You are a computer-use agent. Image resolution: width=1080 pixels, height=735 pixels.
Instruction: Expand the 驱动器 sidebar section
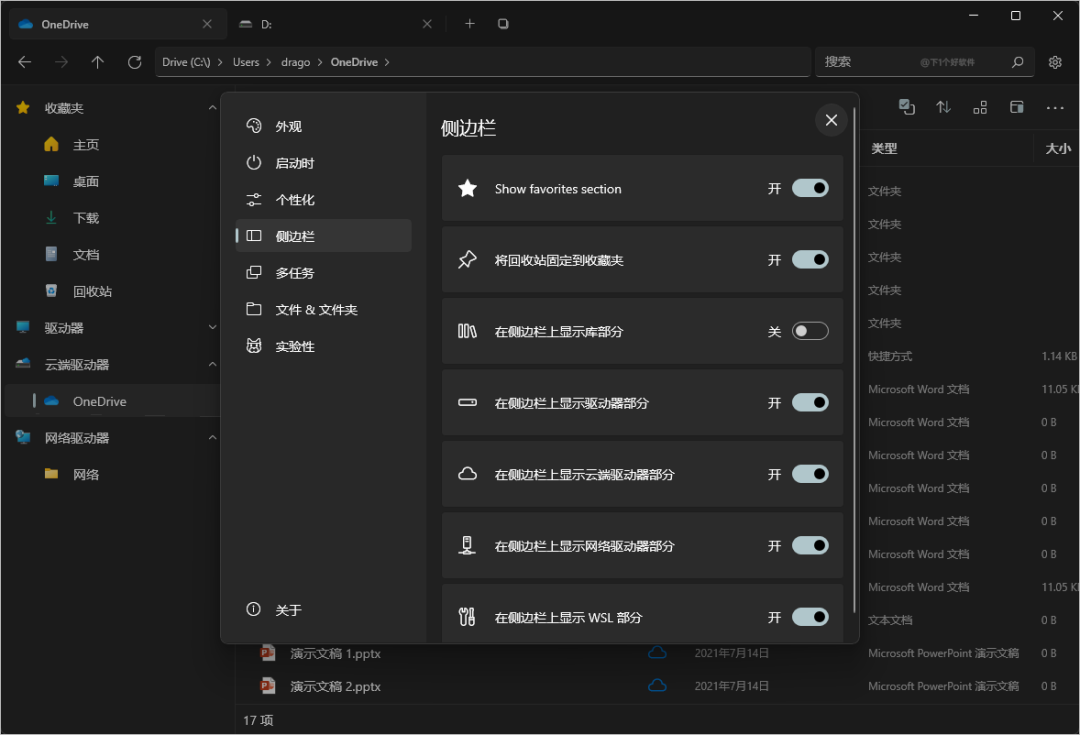[212, 327]
